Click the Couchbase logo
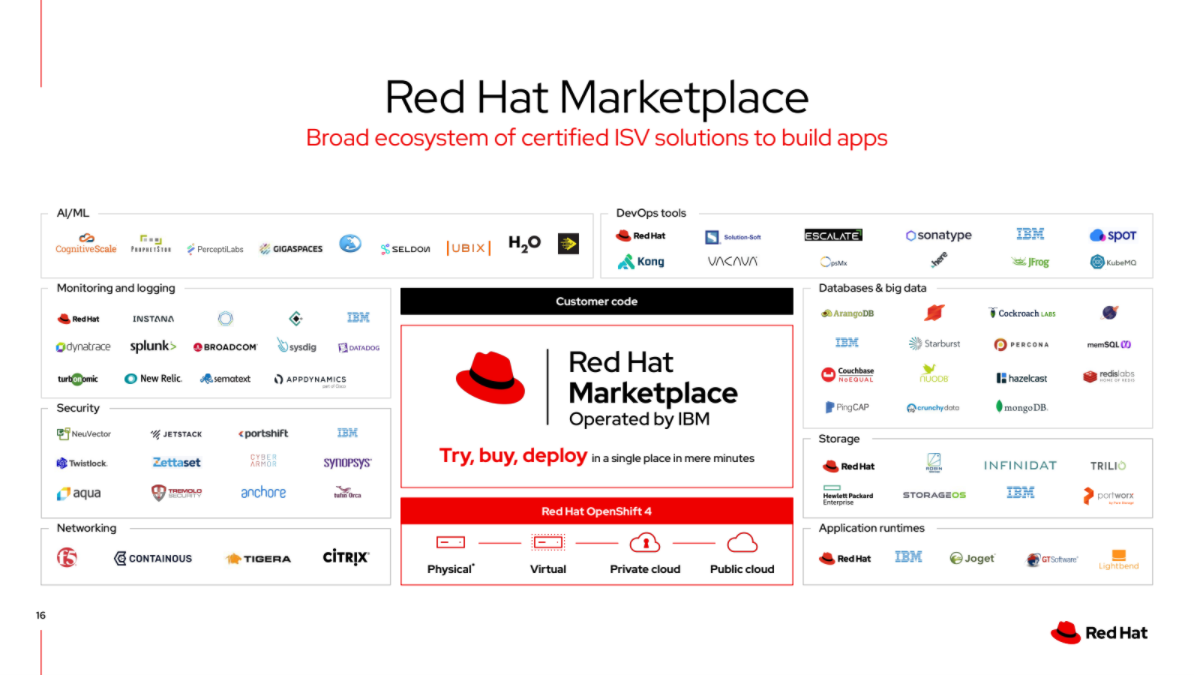The width and height of the screenshot is (1195, 675). coord(847,374)
